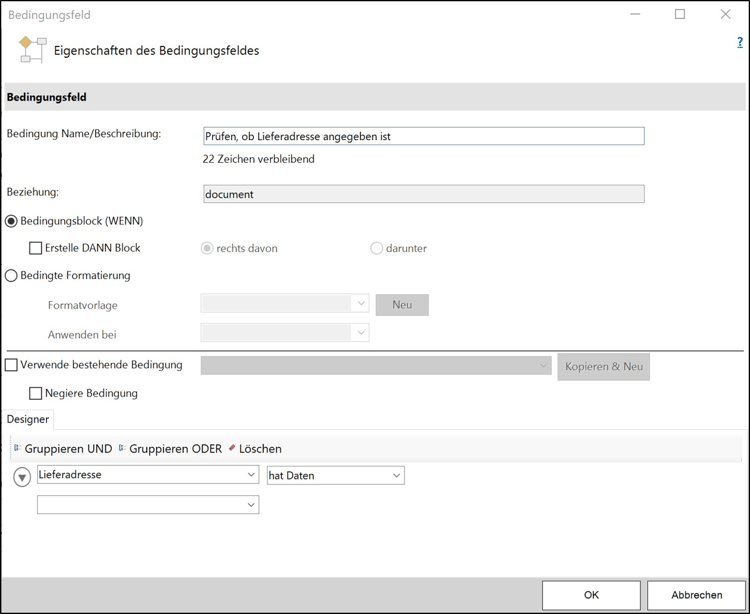The width and height of the screenshot is (750, 614).
Task: Click Gruppieren ODER toolbar label
Action: pyautogui.click(x=176, y=449)
